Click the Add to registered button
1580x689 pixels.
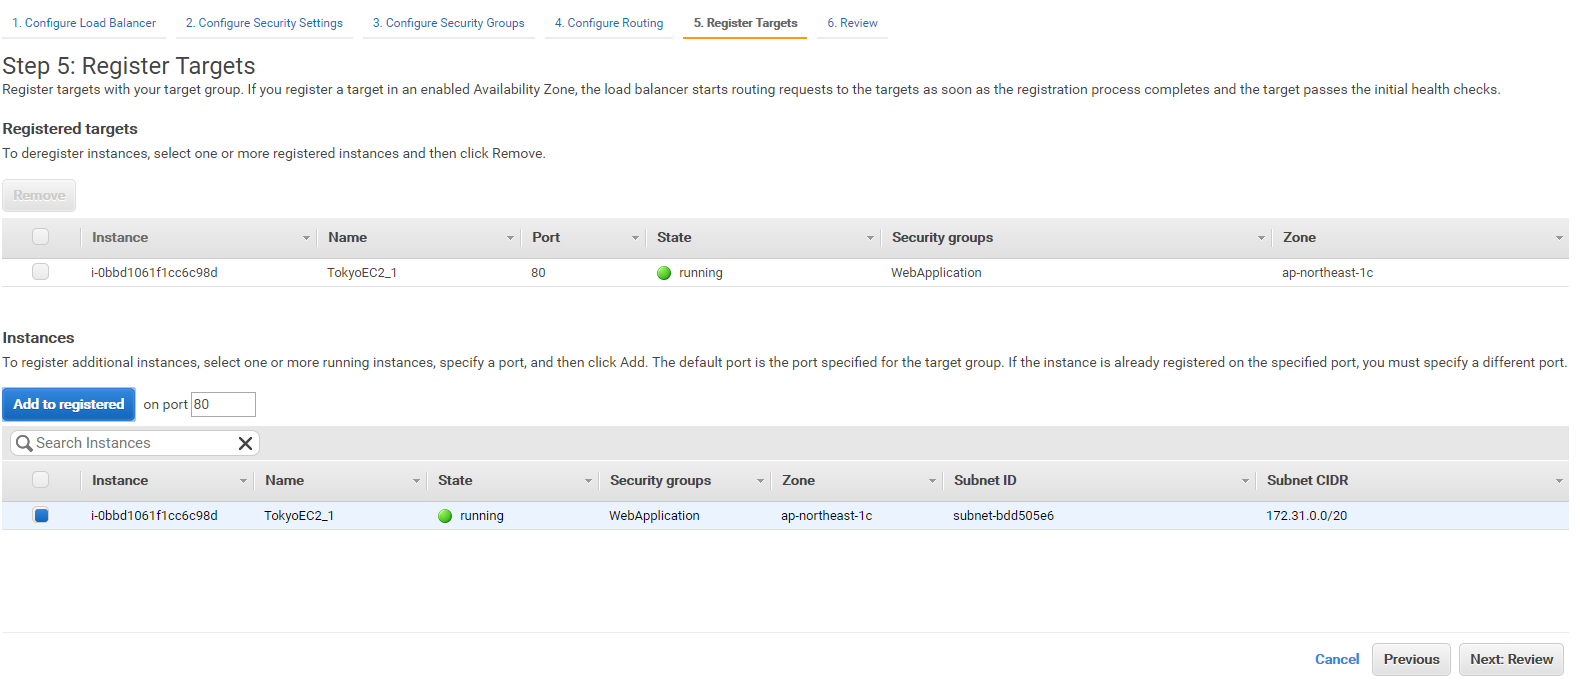(69, 404)
